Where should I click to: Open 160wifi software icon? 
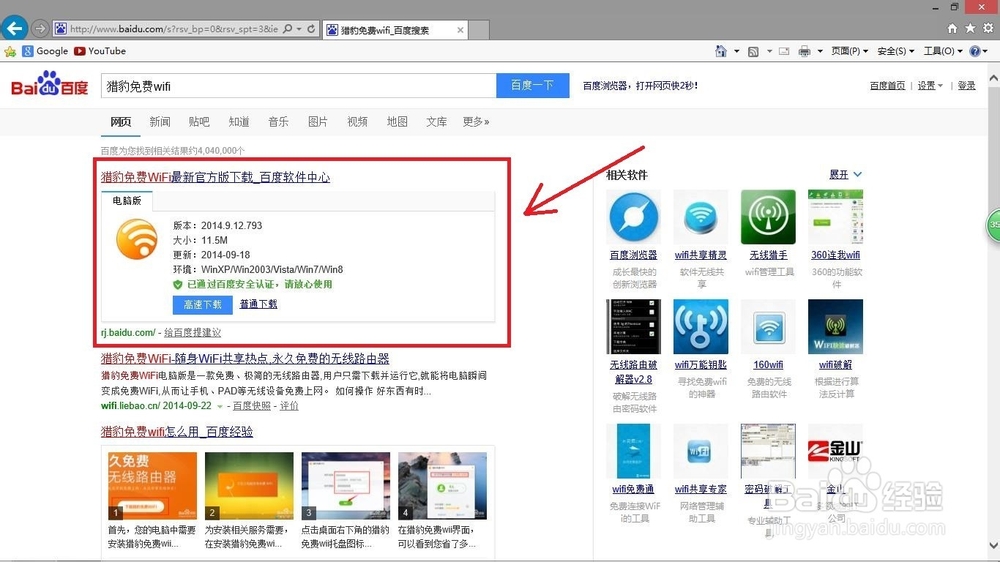coord(768,326)
